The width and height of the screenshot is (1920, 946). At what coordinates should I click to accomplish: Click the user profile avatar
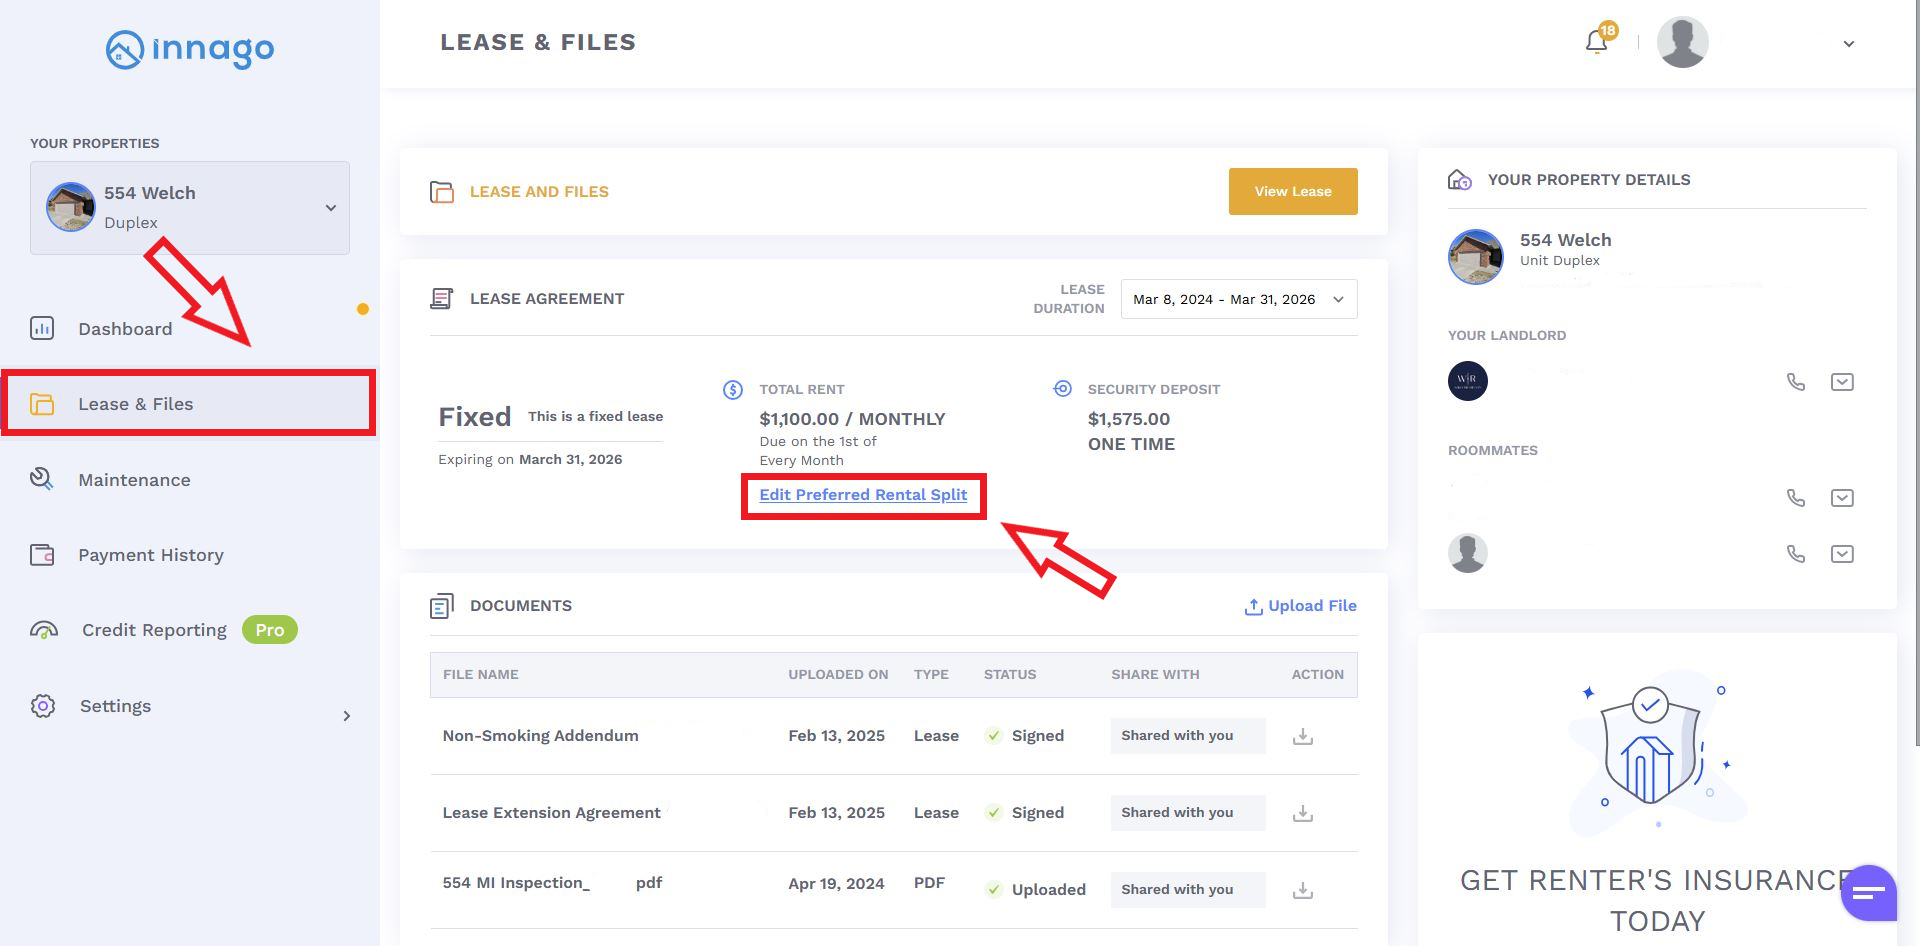[1682, 43]
